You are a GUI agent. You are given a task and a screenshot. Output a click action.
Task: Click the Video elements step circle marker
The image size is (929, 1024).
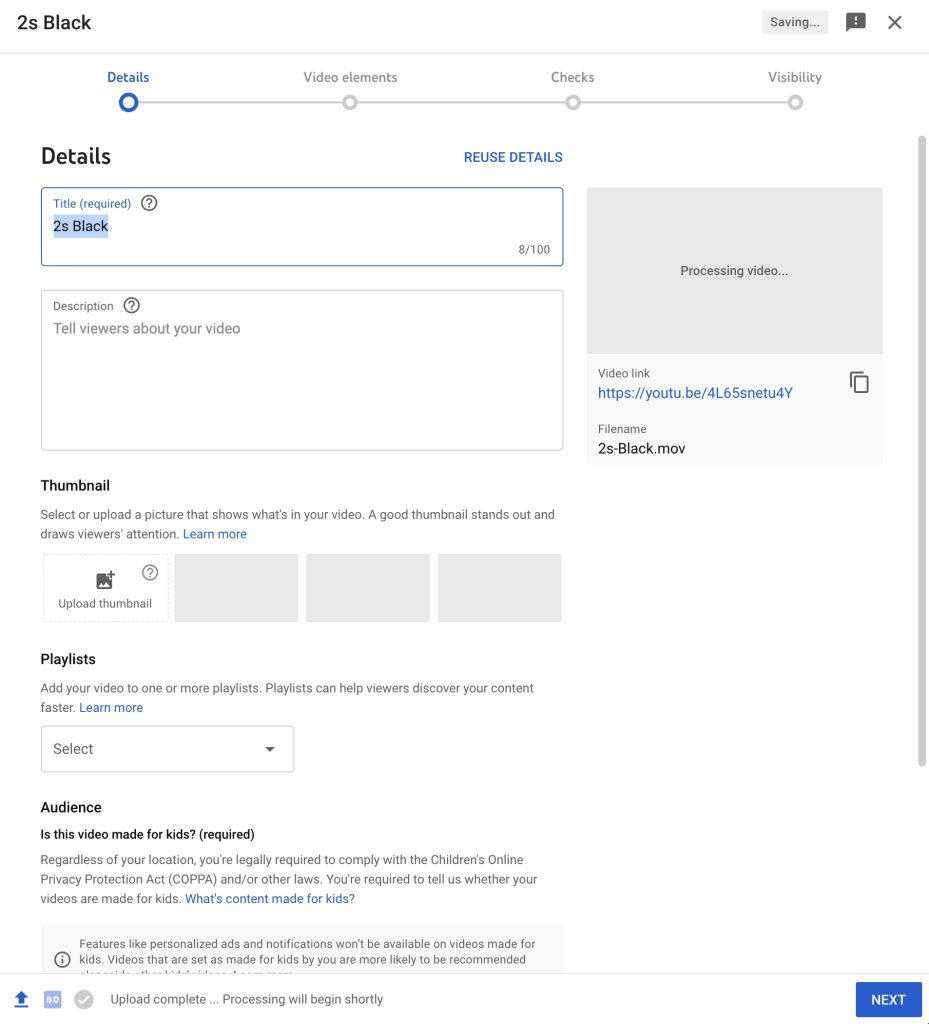[x=350, y=103]
